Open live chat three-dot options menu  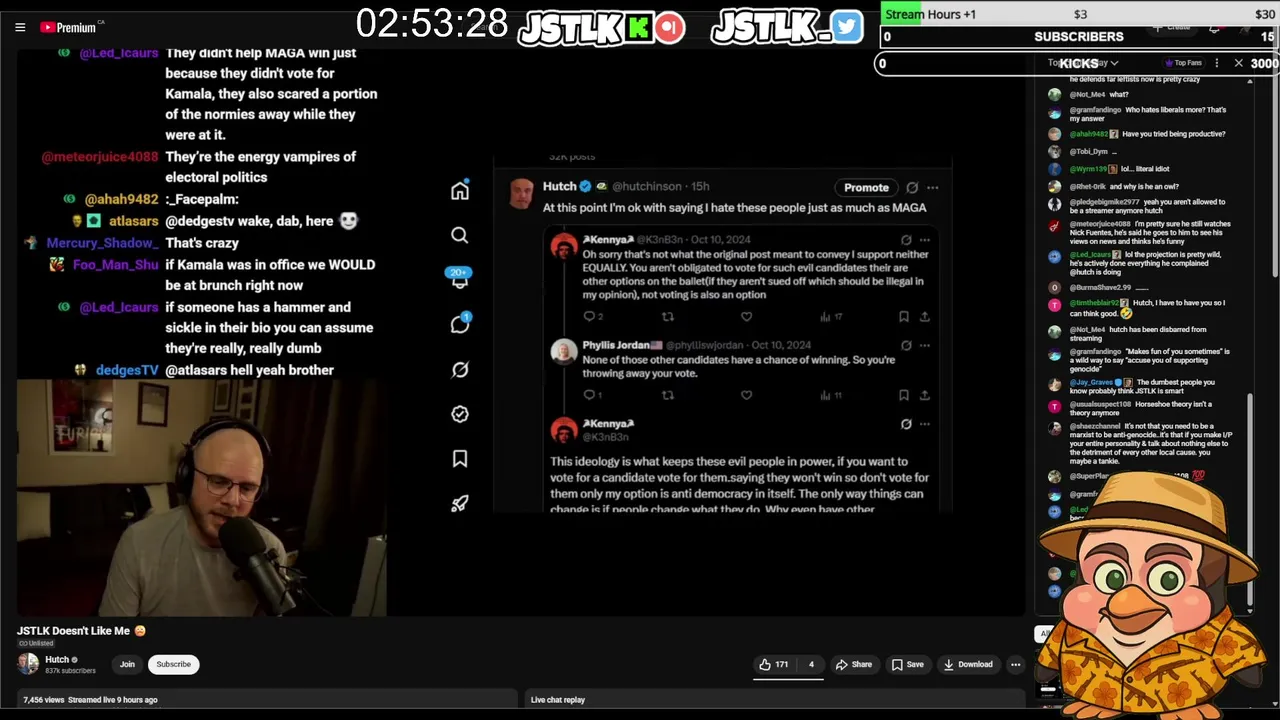click(x=1216, y=63)
